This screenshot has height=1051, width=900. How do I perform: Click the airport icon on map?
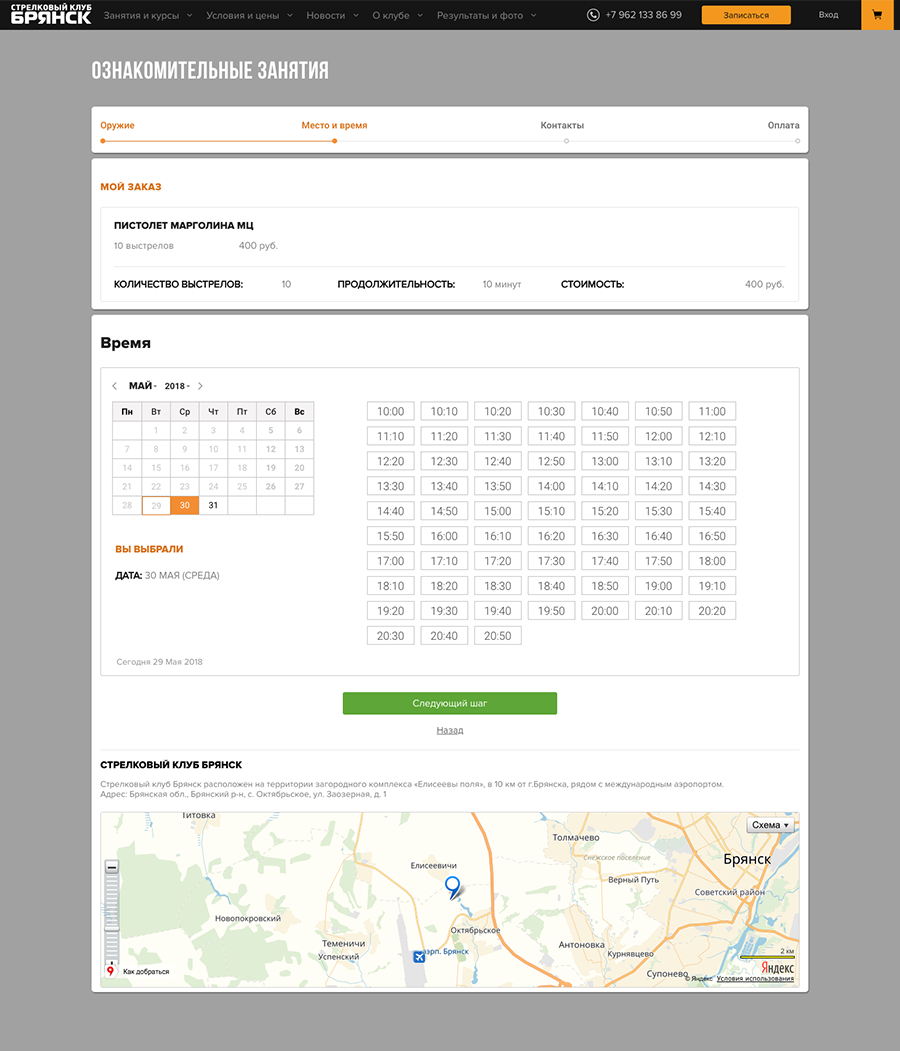click(x=419, y=956)
